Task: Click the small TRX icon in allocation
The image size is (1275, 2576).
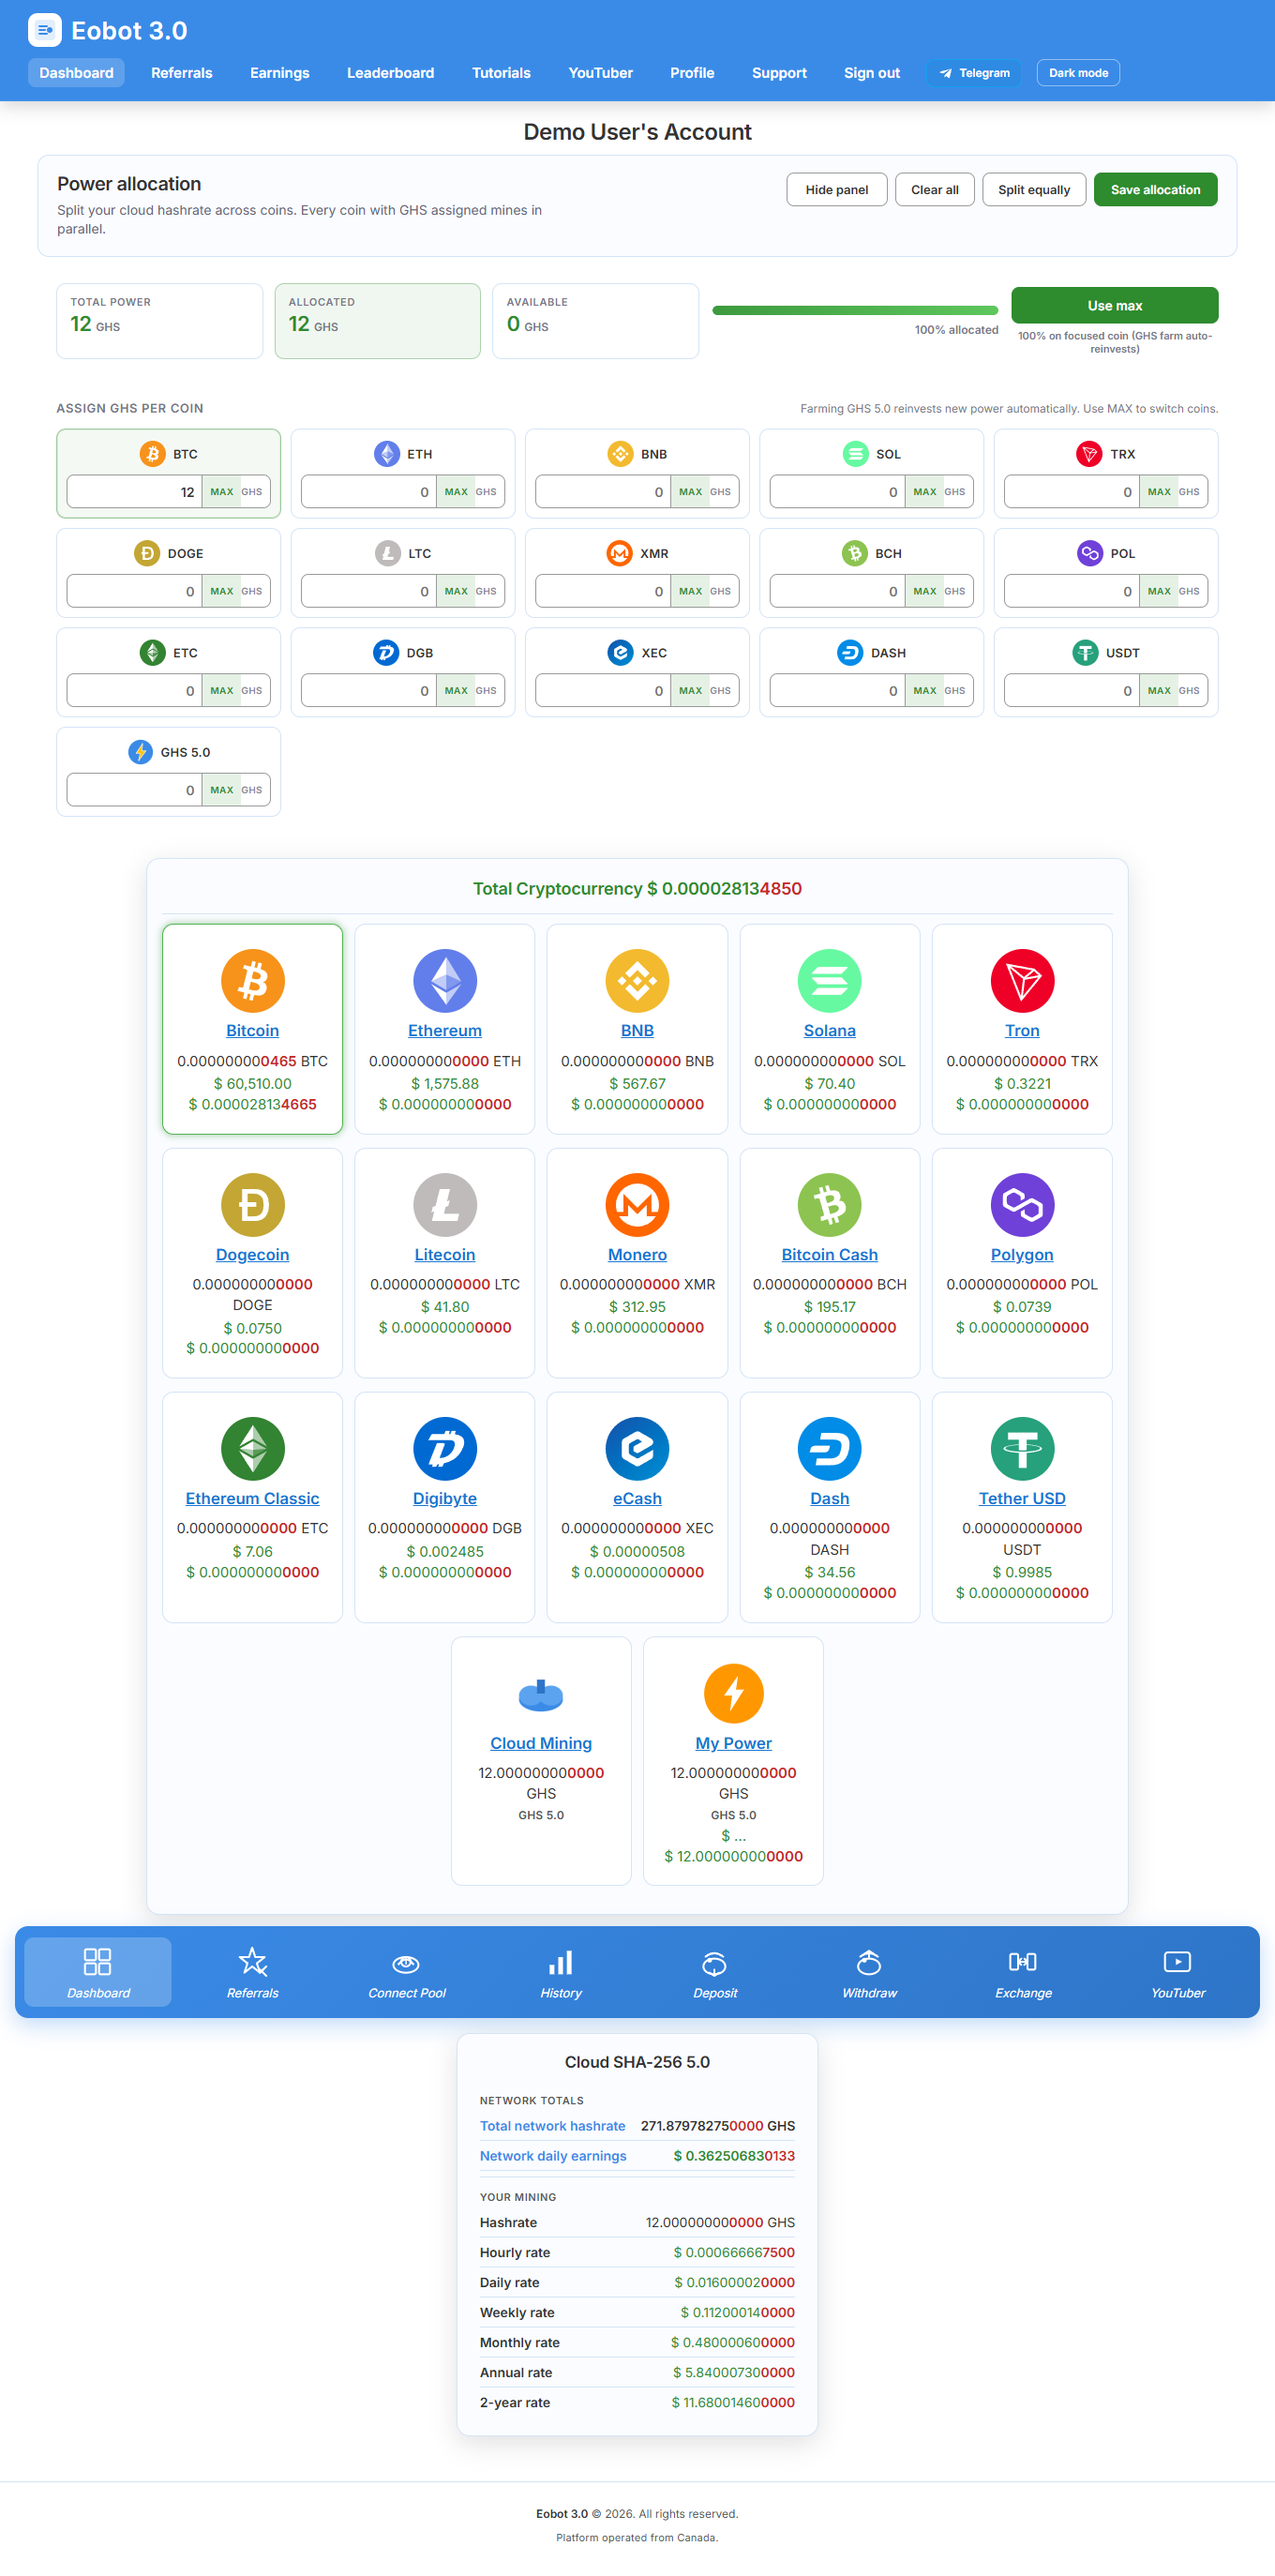Action: (x=1088, y=454)
